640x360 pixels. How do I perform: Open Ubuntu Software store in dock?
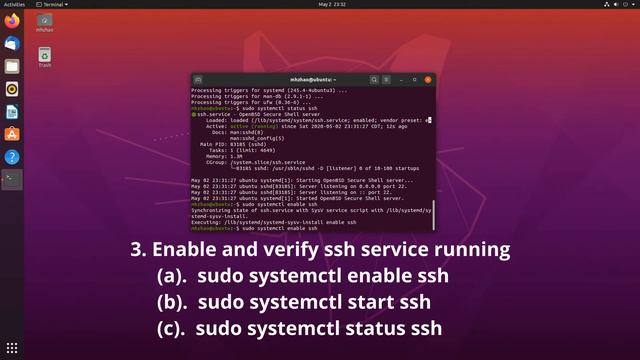coord(12,134)
